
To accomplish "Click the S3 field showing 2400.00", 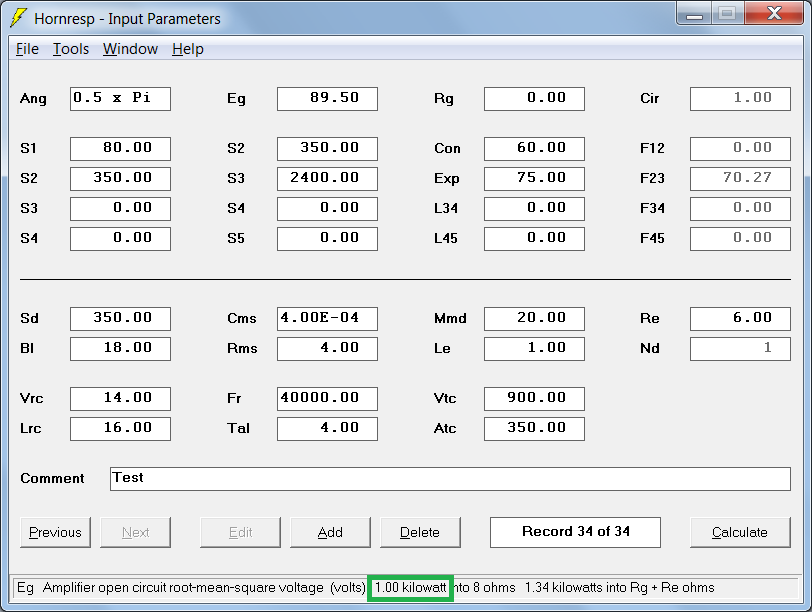I will [x=327, y=179].
